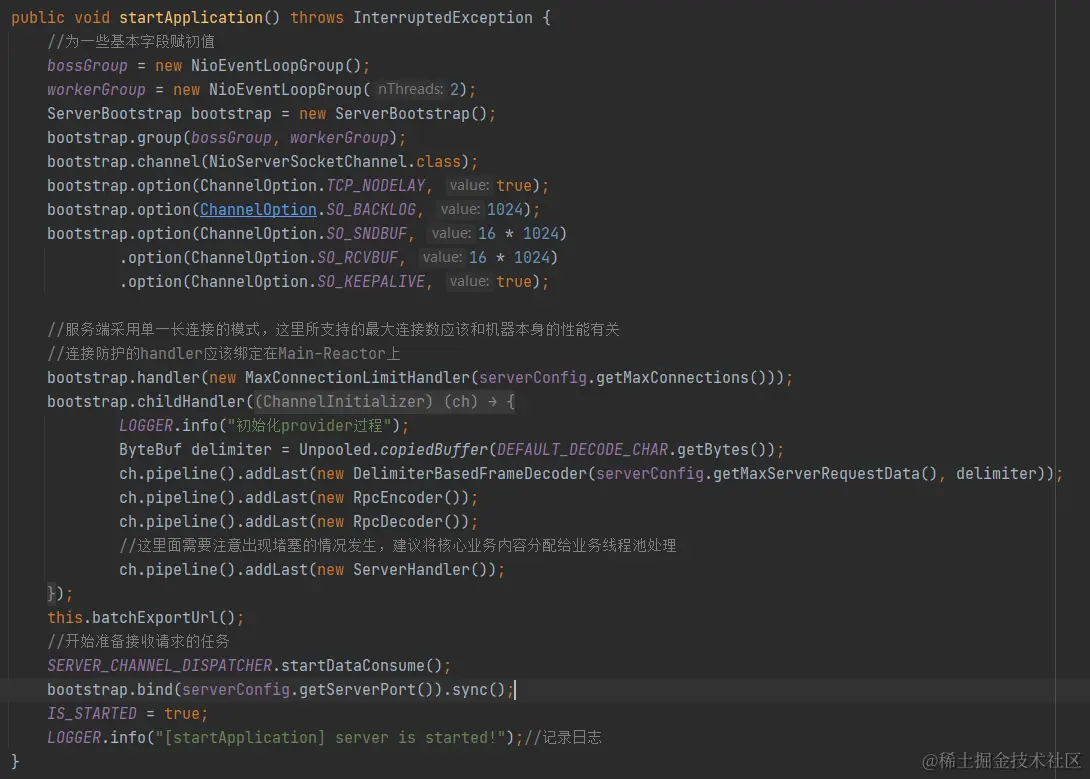The image size is (1090, 779).
Task: Click the comment mentioning Main-Reactor
Action: tap(224, 354)
